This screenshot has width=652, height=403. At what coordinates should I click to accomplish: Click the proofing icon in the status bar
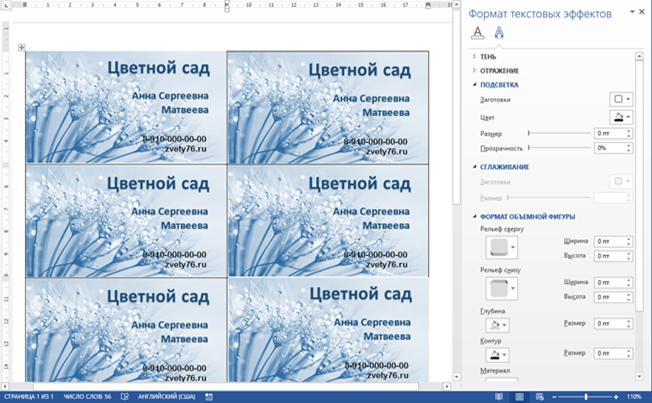(124, 396)
